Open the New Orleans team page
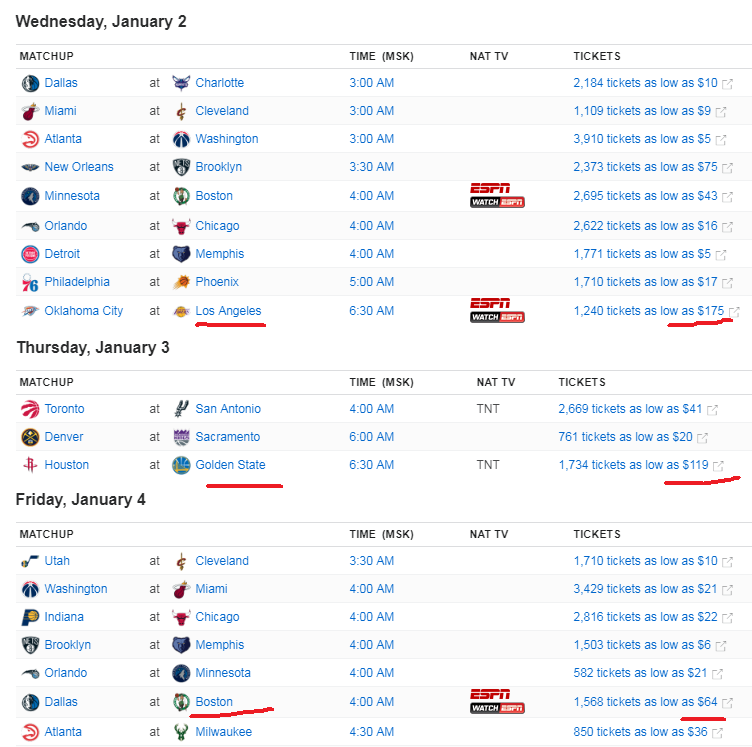Screen dimensions: 752x747 point(79,167)
